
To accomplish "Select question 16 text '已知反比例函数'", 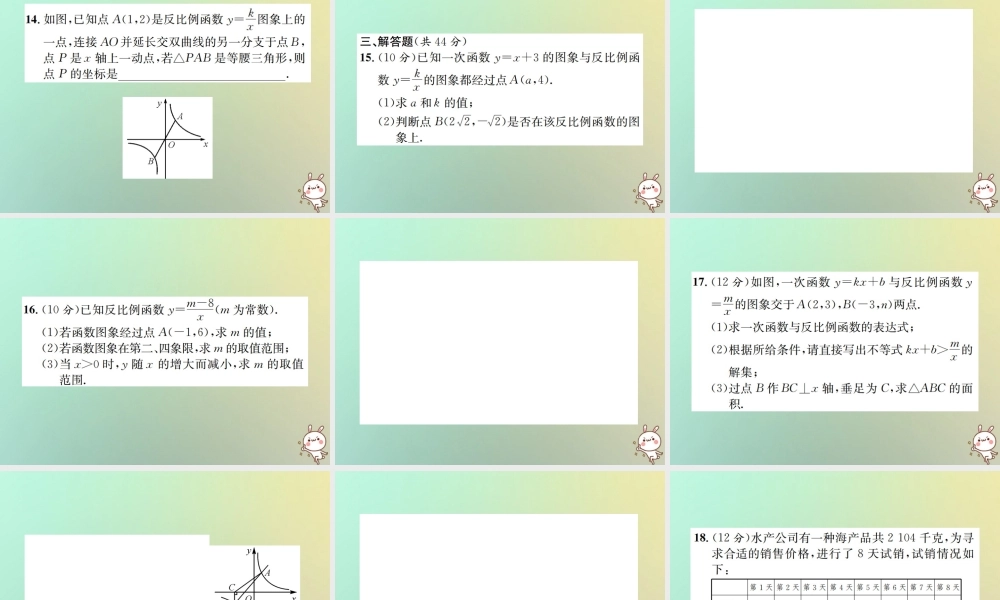I will pyautogui.click(x=122, y=310).
